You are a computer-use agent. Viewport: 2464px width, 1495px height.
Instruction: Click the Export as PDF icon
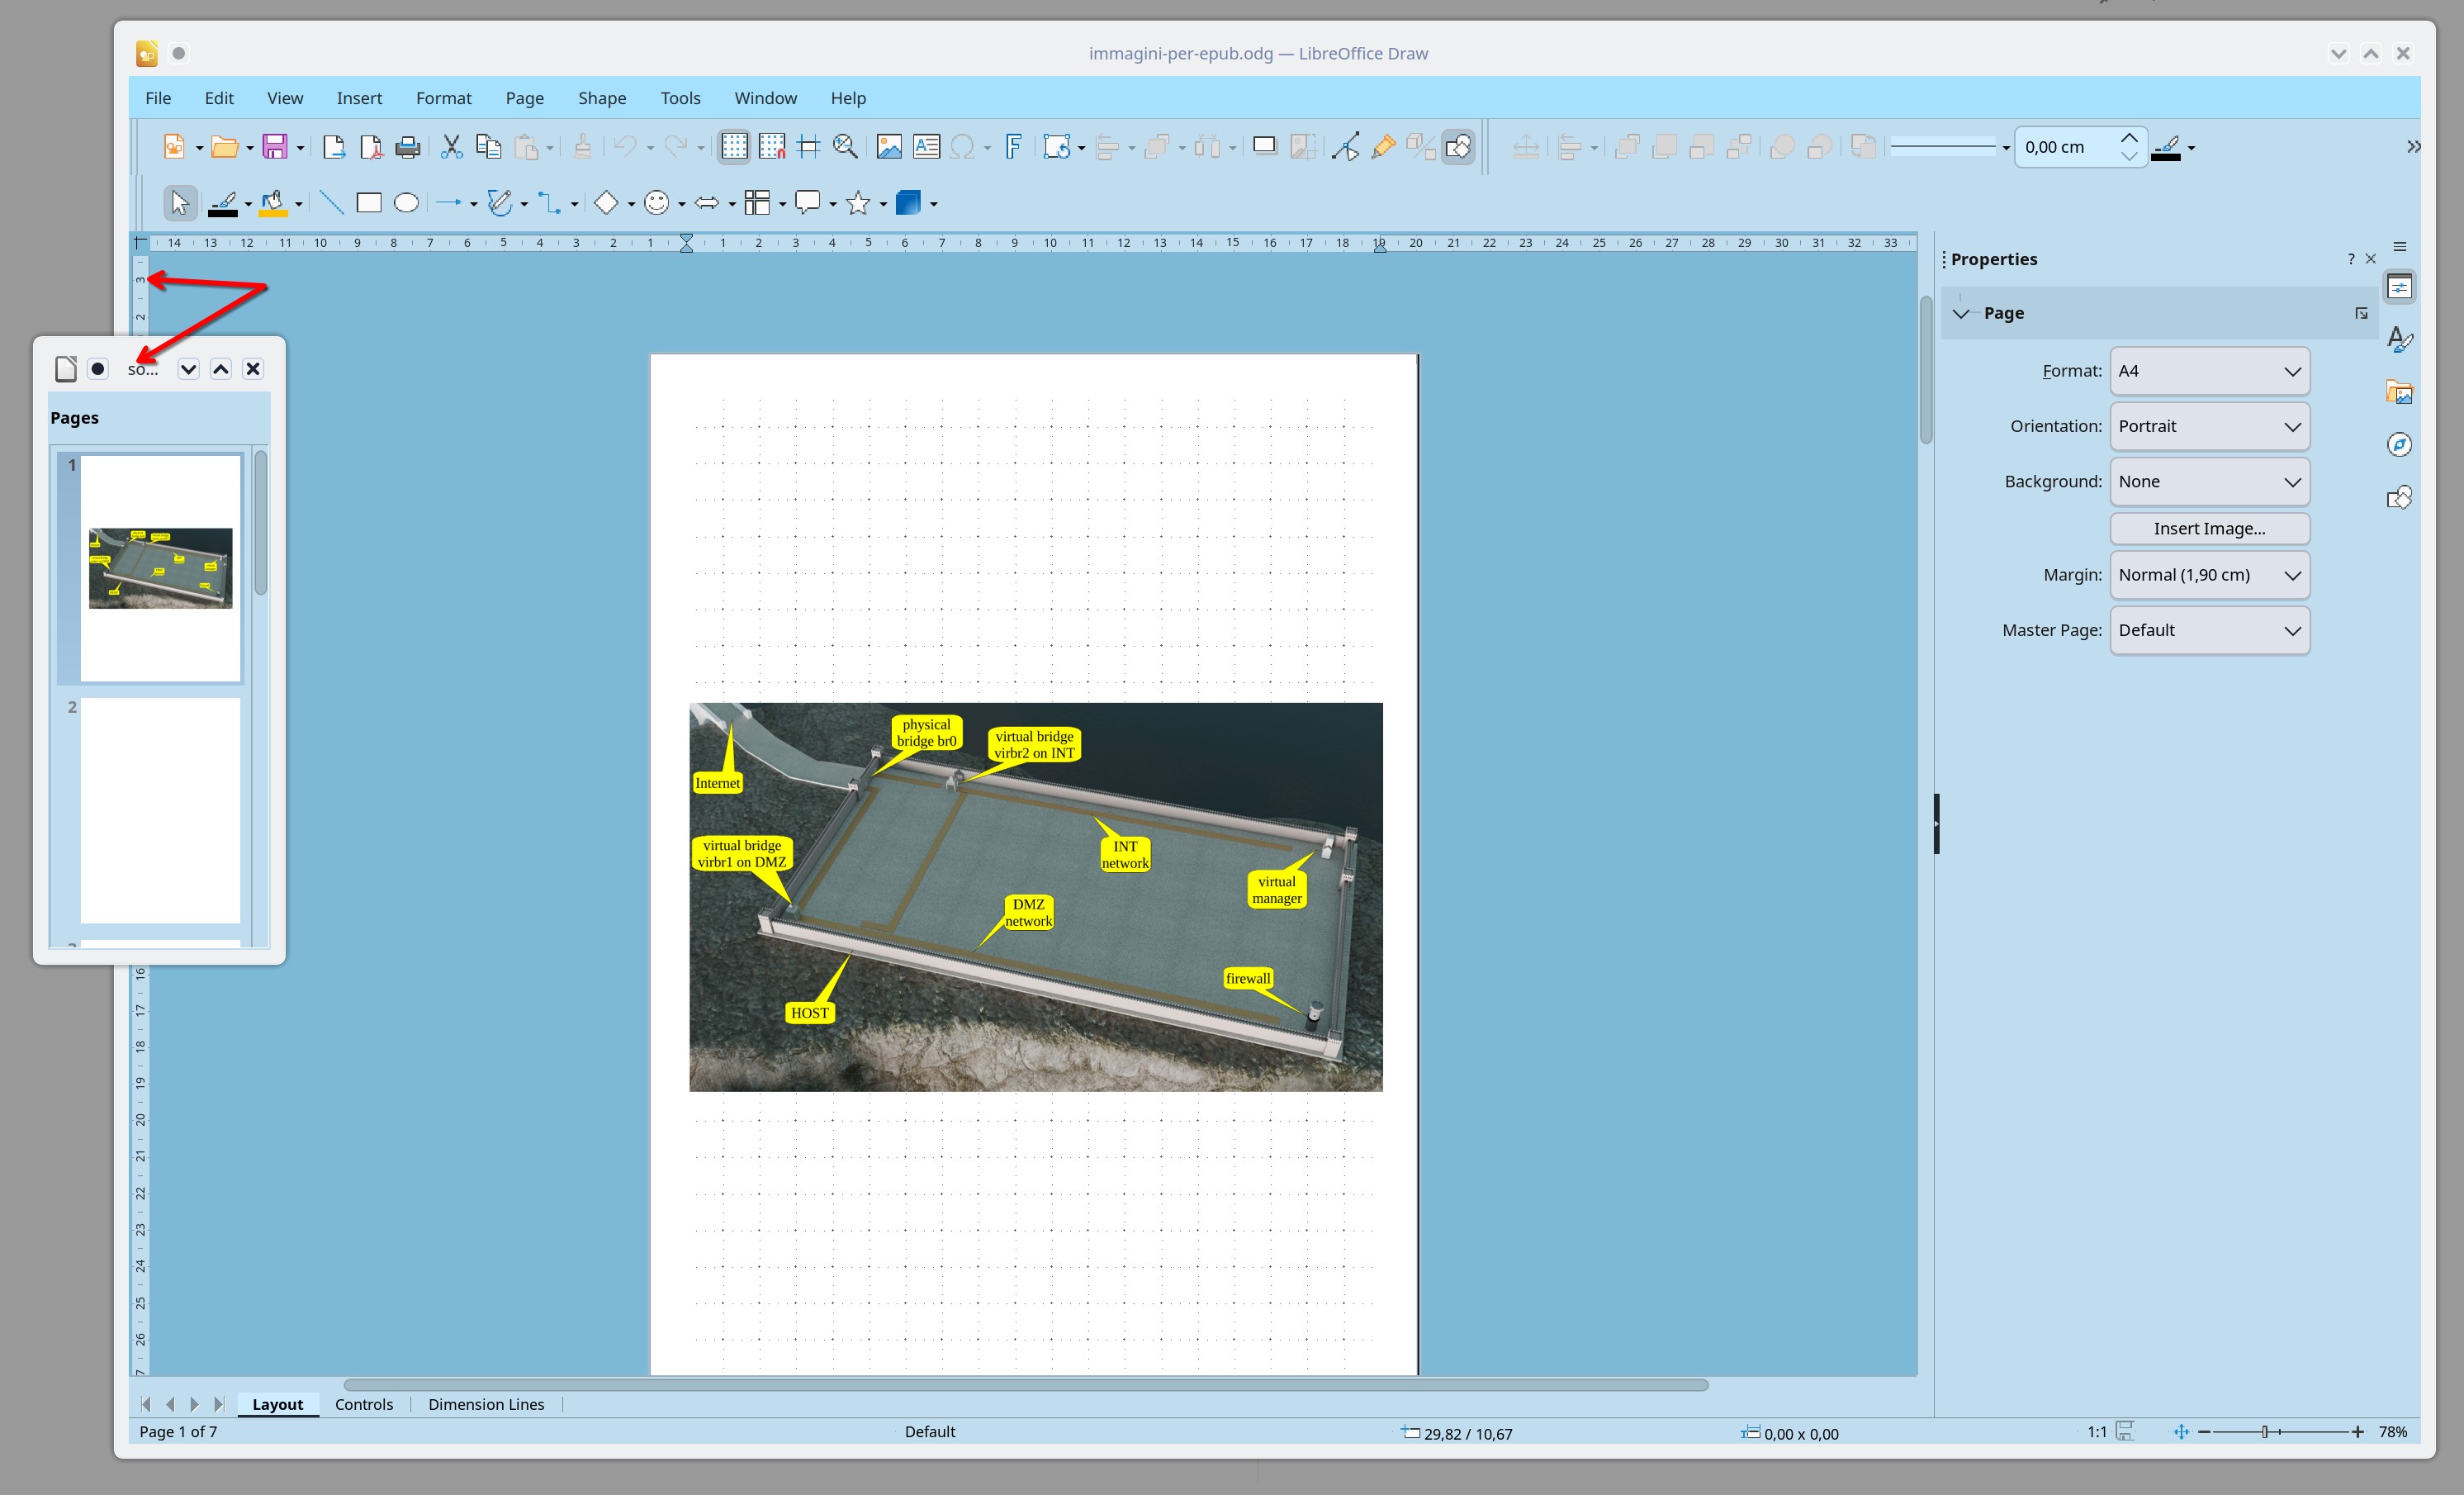tap(371, 147)
